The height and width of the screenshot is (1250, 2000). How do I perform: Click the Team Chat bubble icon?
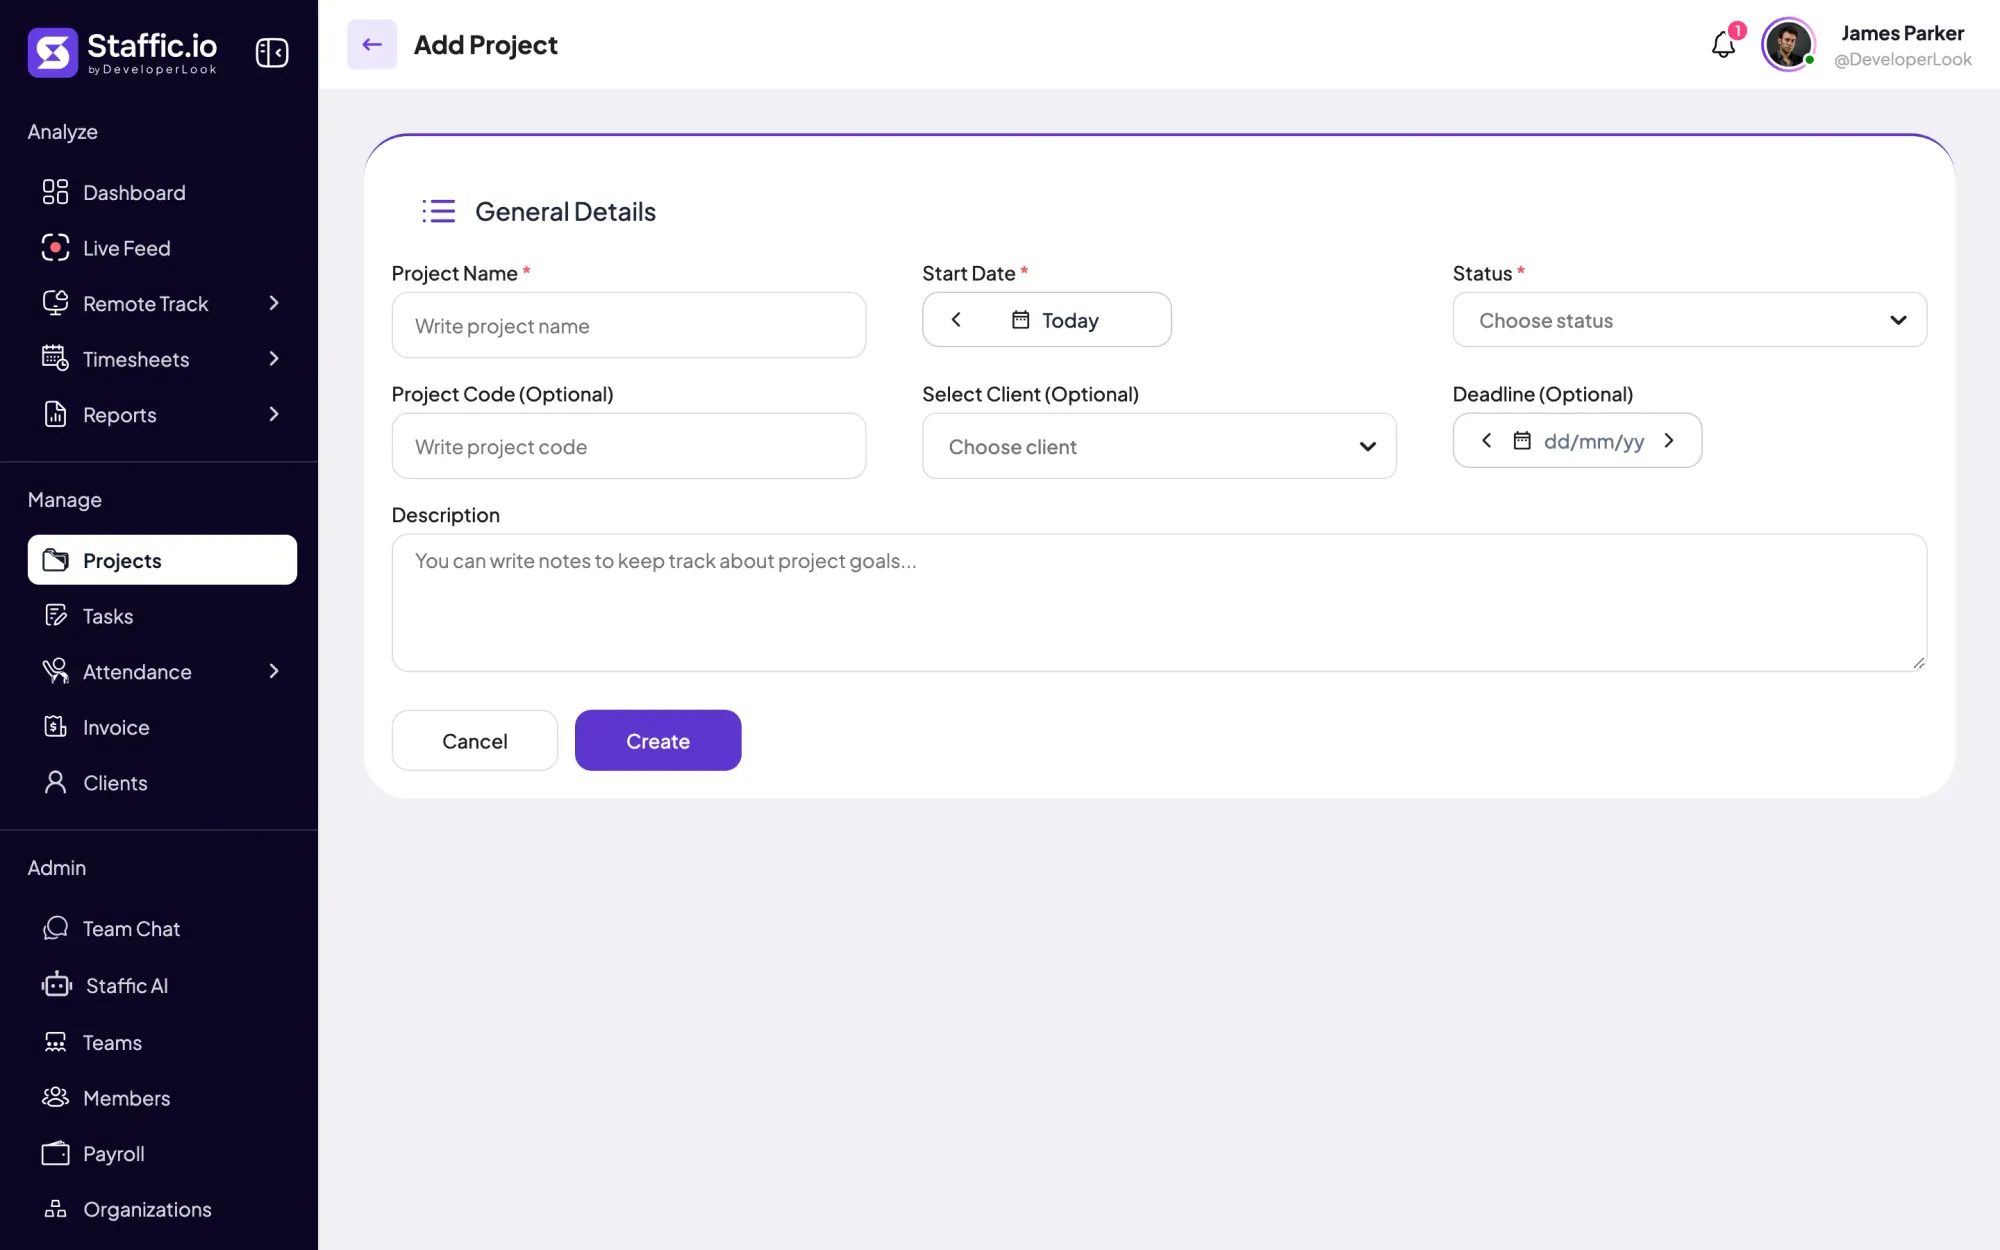(x=55, y=928)
